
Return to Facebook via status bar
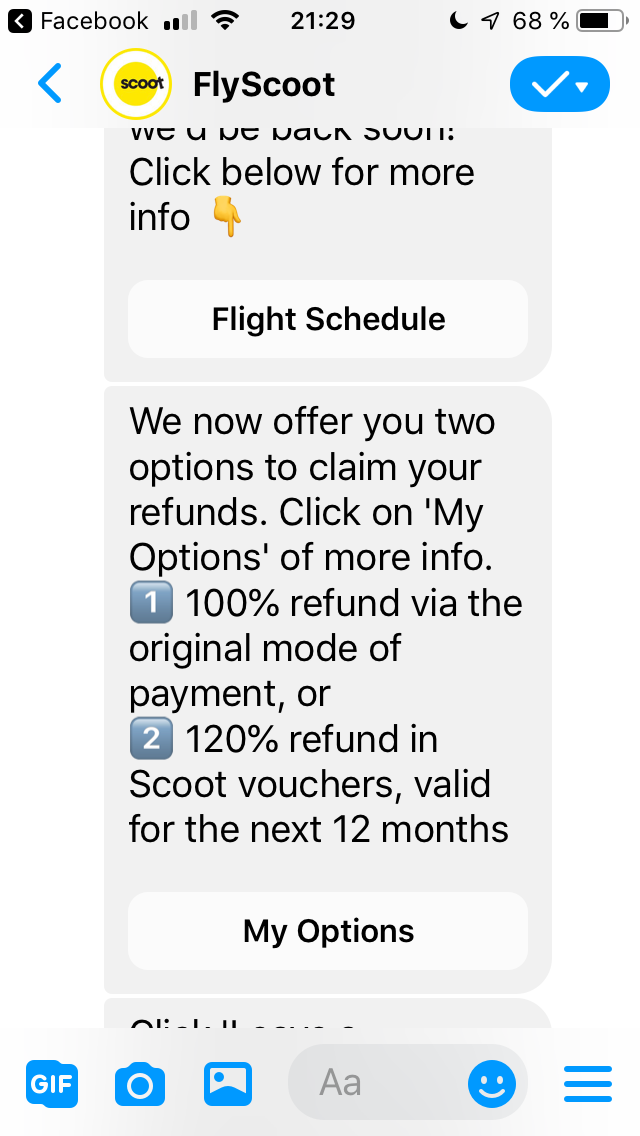pos(78,21)
